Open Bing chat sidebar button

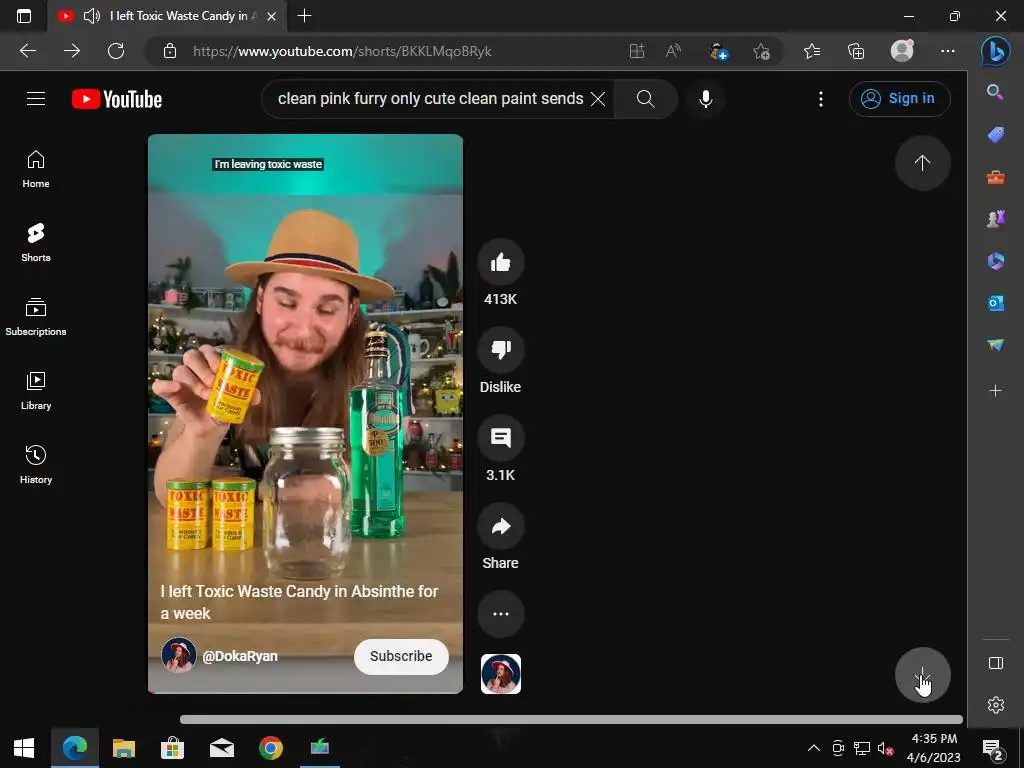[x=996, y=51]
